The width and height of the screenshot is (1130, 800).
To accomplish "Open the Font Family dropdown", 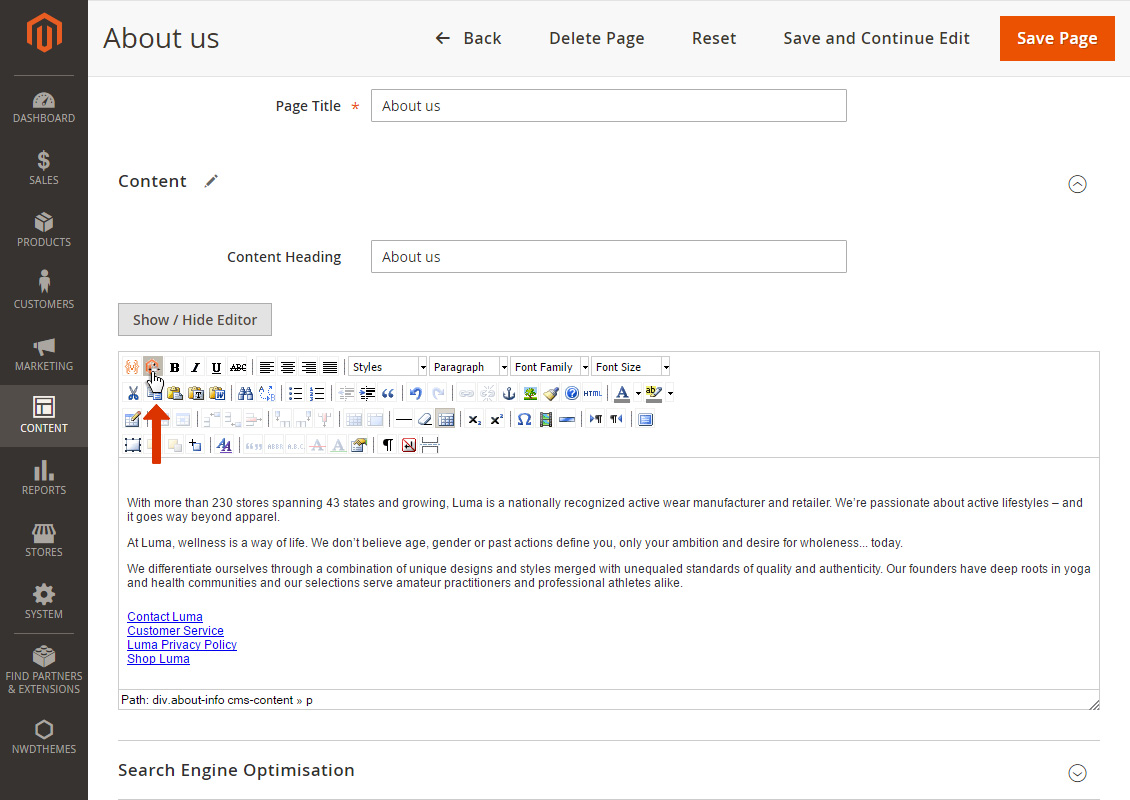I will (x=550, y=367).
